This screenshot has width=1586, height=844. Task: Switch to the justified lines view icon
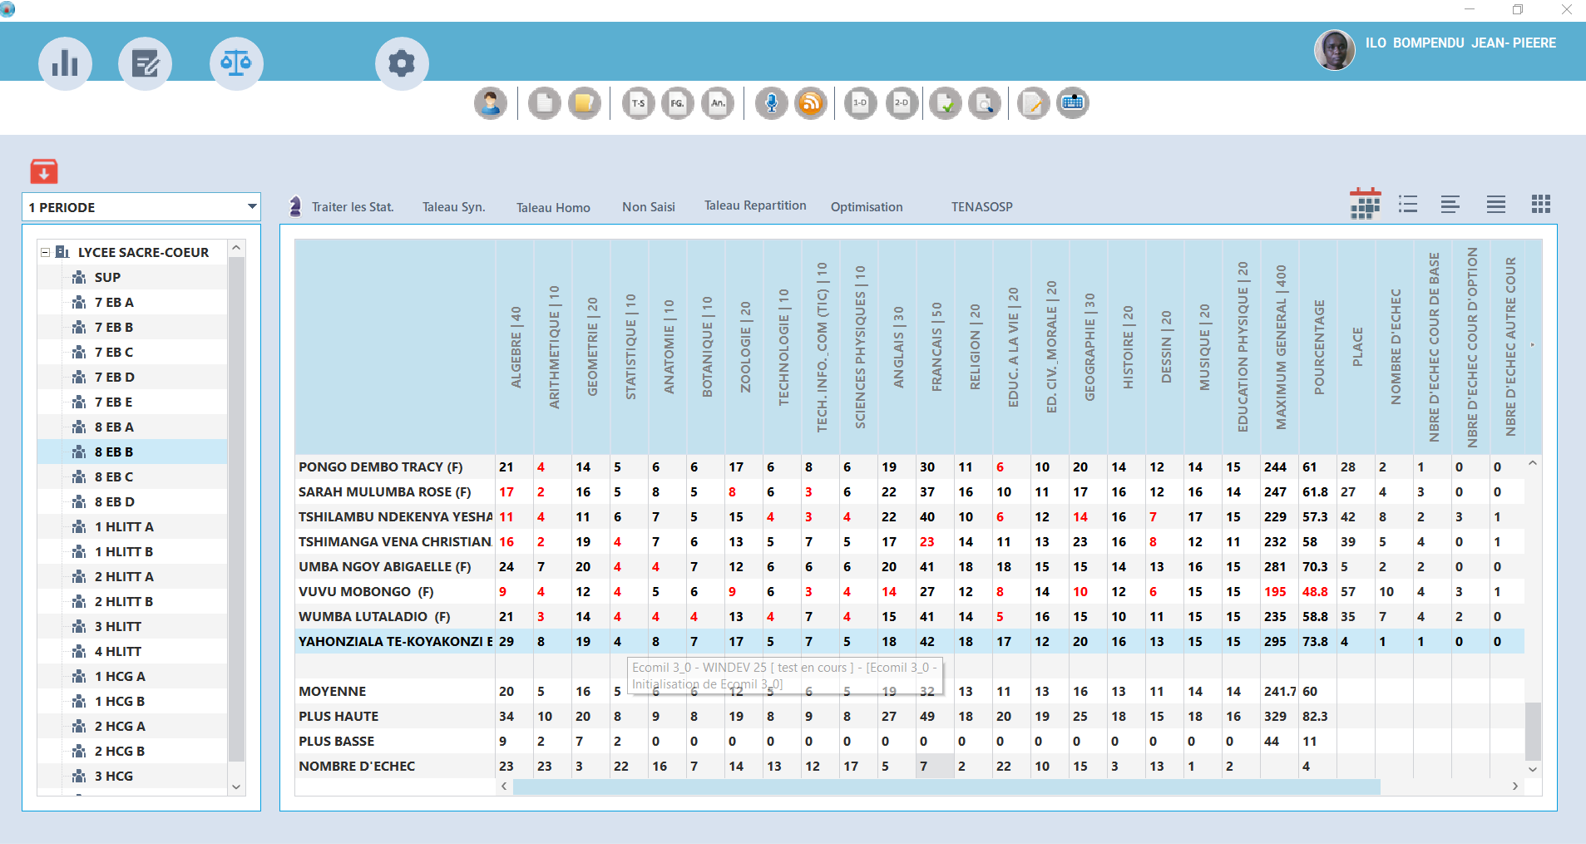[x=1496, y=204]
